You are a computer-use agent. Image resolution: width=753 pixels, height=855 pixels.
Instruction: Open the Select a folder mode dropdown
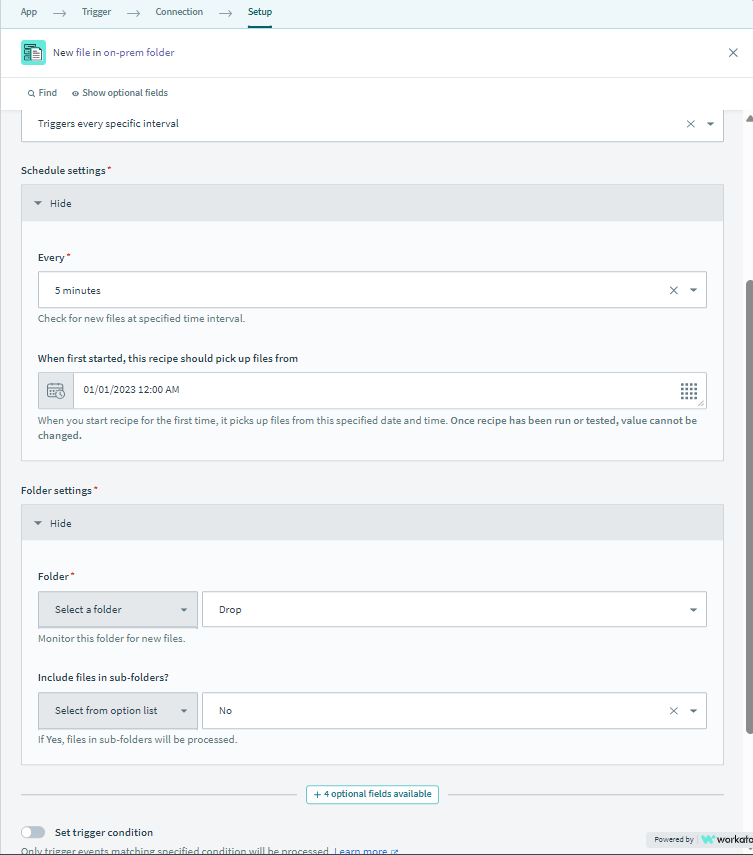[x=118, y=610]
